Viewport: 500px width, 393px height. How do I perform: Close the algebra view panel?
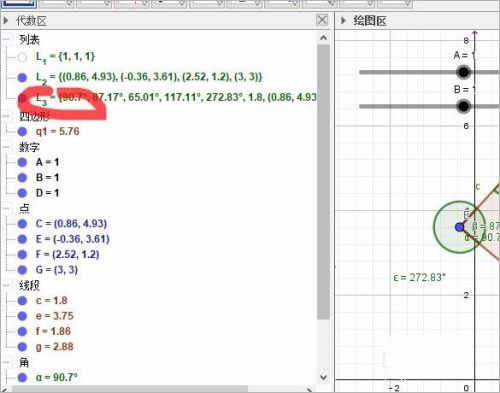pos(322,20)
